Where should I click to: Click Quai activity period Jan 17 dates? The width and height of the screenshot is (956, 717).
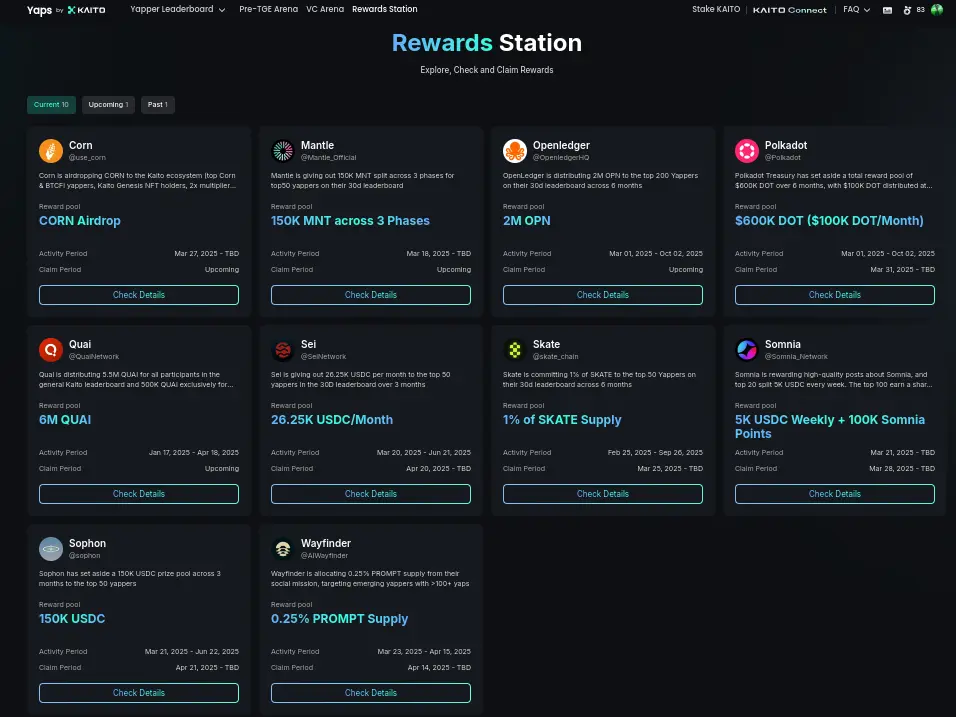point(194,452)
